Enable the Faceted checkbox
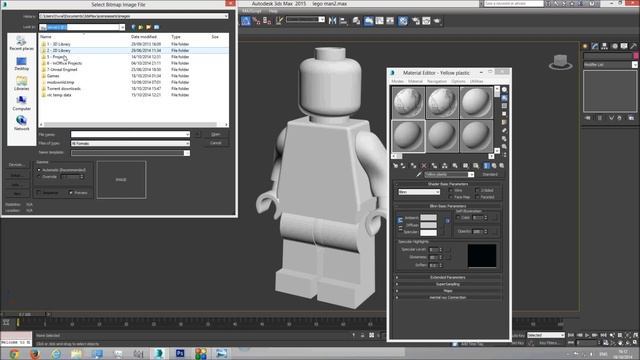This screenshot has height=360, width=640. pos(477,197)
